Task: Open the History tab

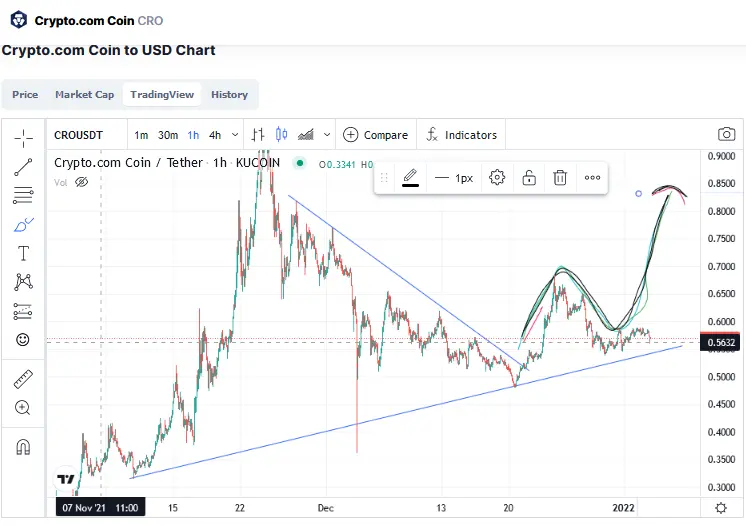Action: point(229,95)
